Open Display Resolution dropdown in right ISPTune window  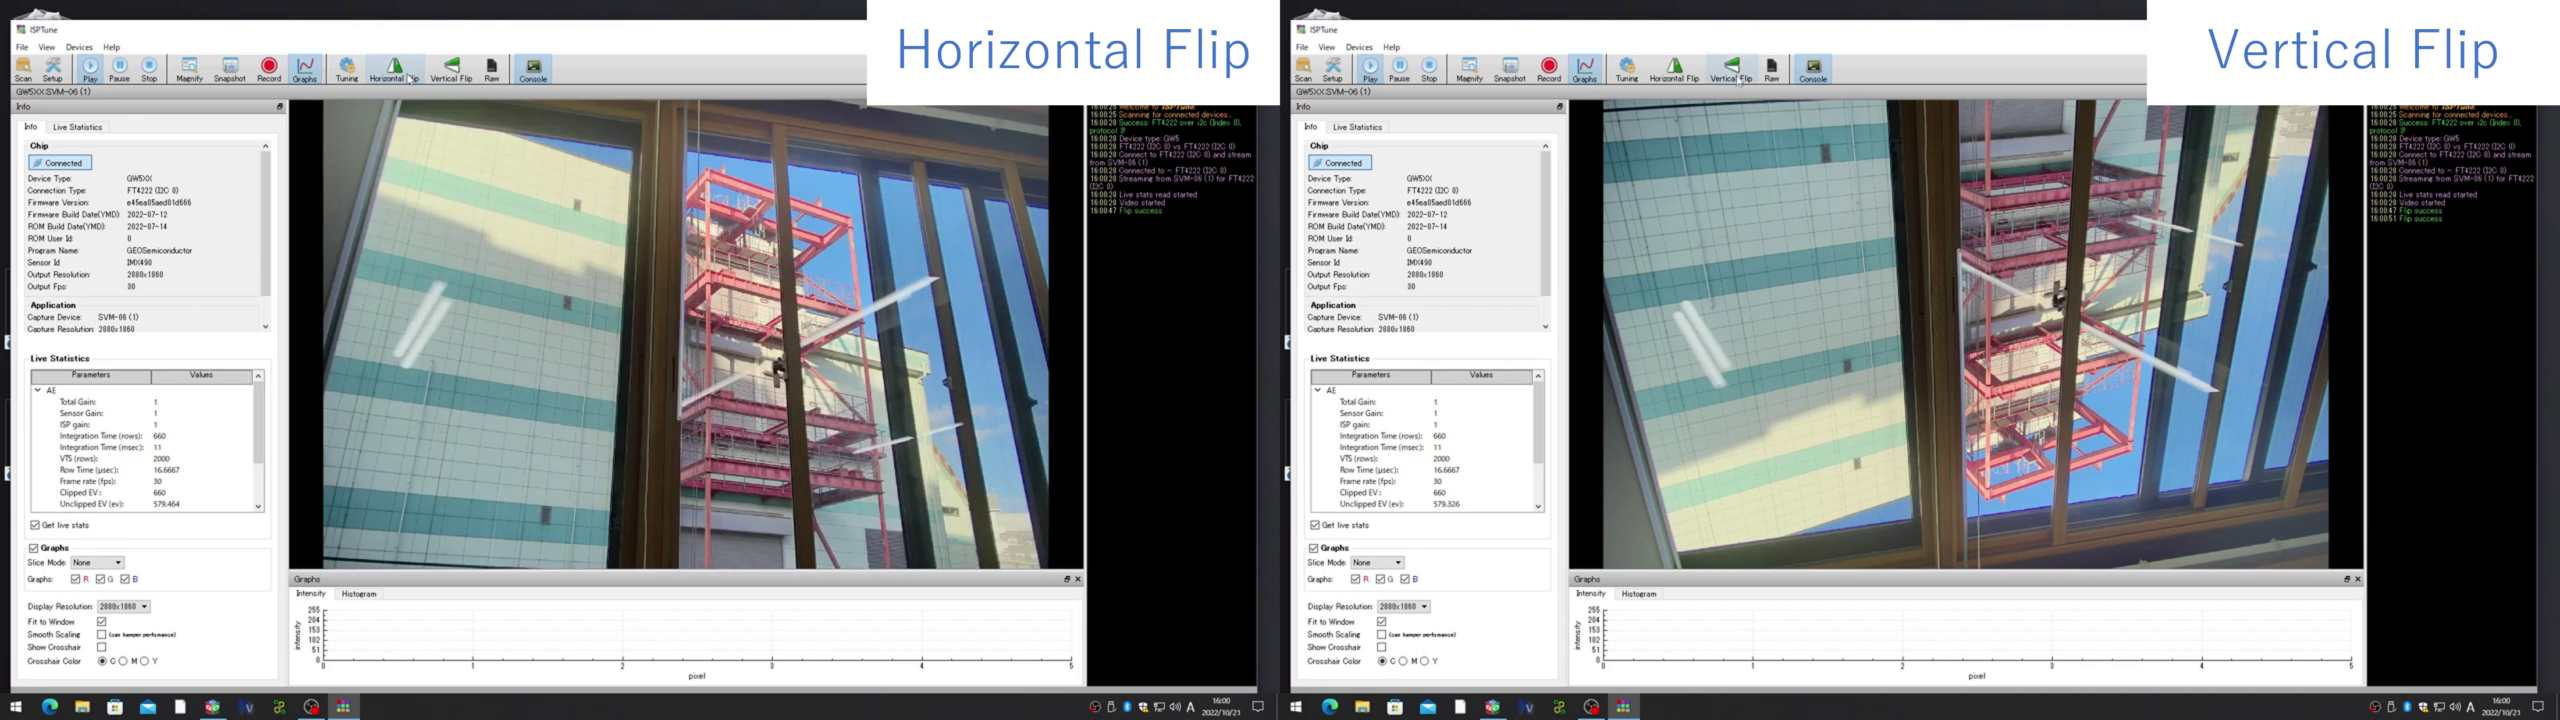point(1404,607)
